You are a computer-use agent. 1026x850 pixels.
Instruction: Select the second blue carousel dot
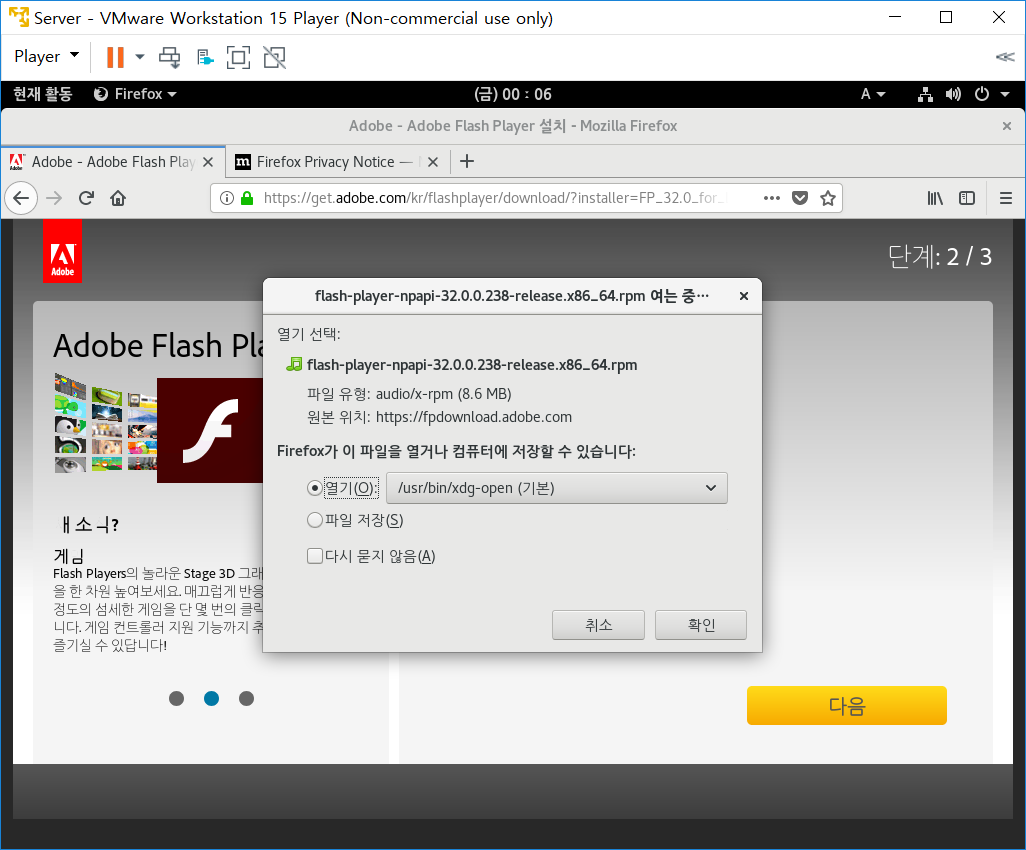coord(211,698)
